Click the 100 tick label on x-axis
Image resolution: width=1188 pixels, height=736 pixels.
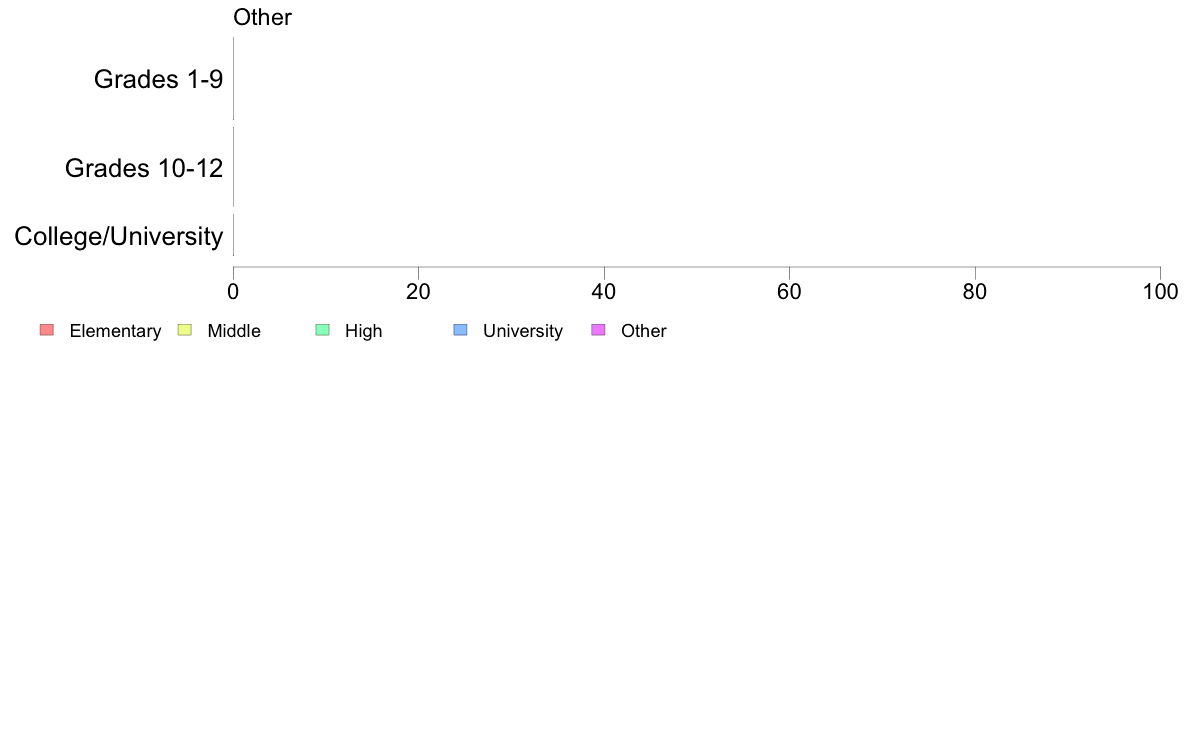(1160, 292)
